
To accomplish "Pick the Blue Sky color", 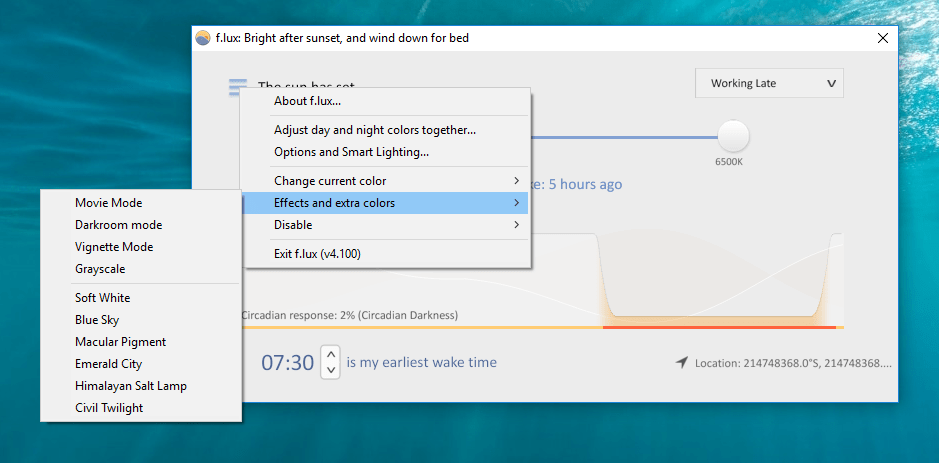I will pos(141,320).
